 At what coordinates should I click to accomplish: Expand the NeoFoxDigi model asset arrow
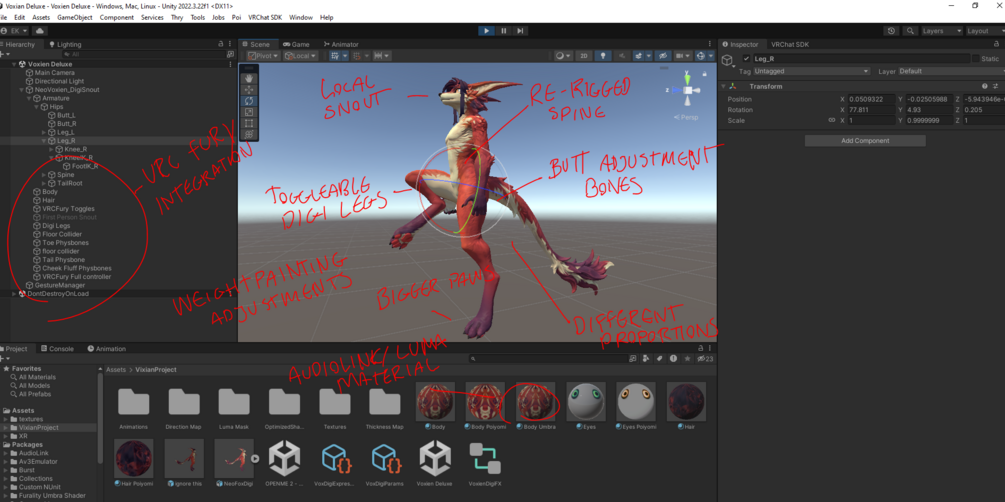pyautogui.click(x=255, y=458)
